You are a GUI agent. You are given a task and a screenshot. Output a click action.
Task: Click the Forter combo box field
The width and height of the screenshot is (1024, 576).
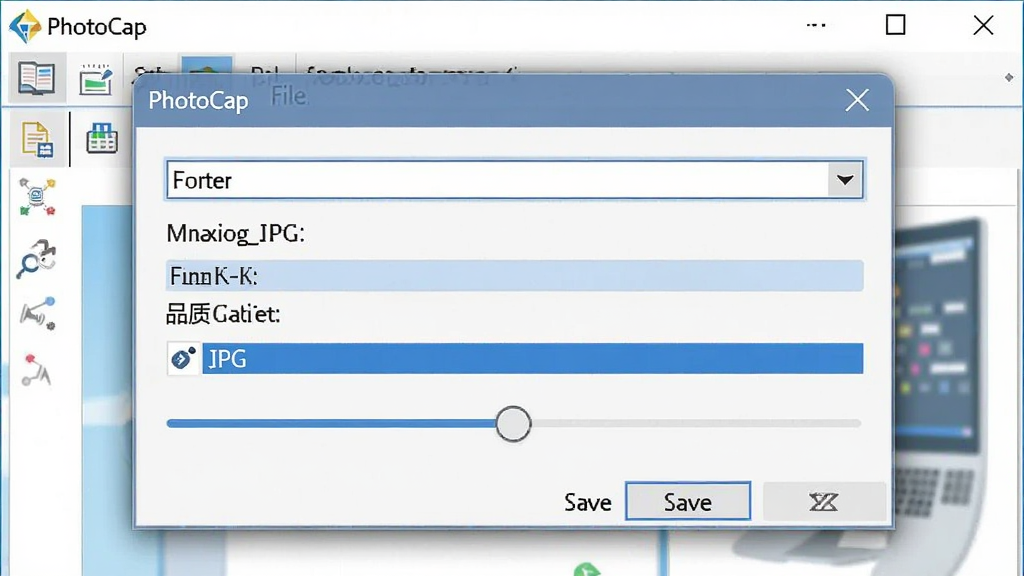(x=515, y=180)
